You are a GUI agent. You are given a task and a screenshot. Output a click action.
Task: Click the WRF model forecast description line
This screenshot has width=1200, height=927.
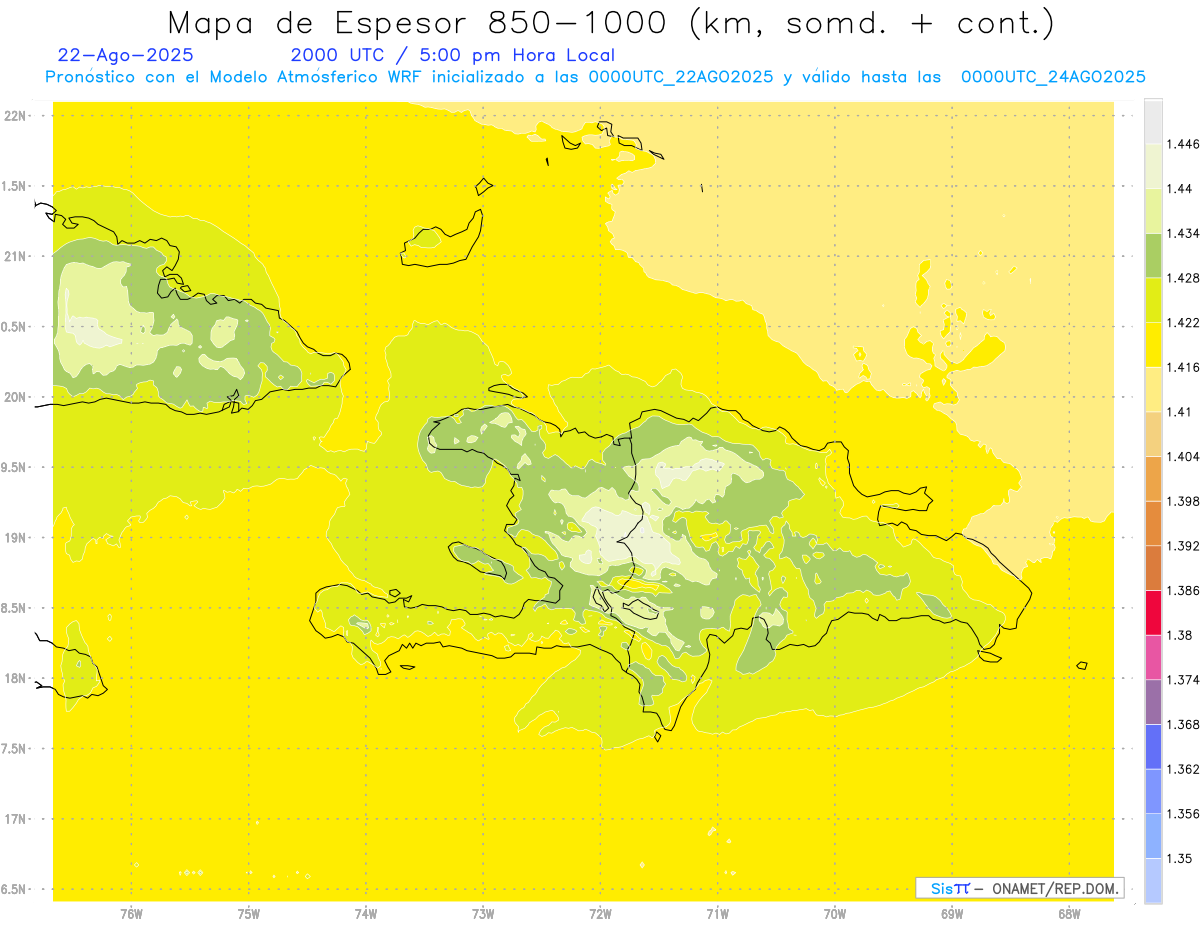(595, 77)
